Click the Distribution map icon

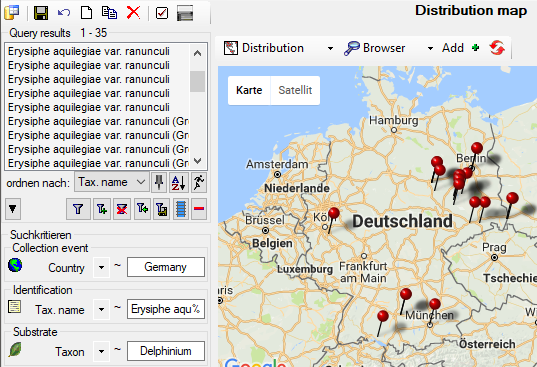tap(230, 48)
